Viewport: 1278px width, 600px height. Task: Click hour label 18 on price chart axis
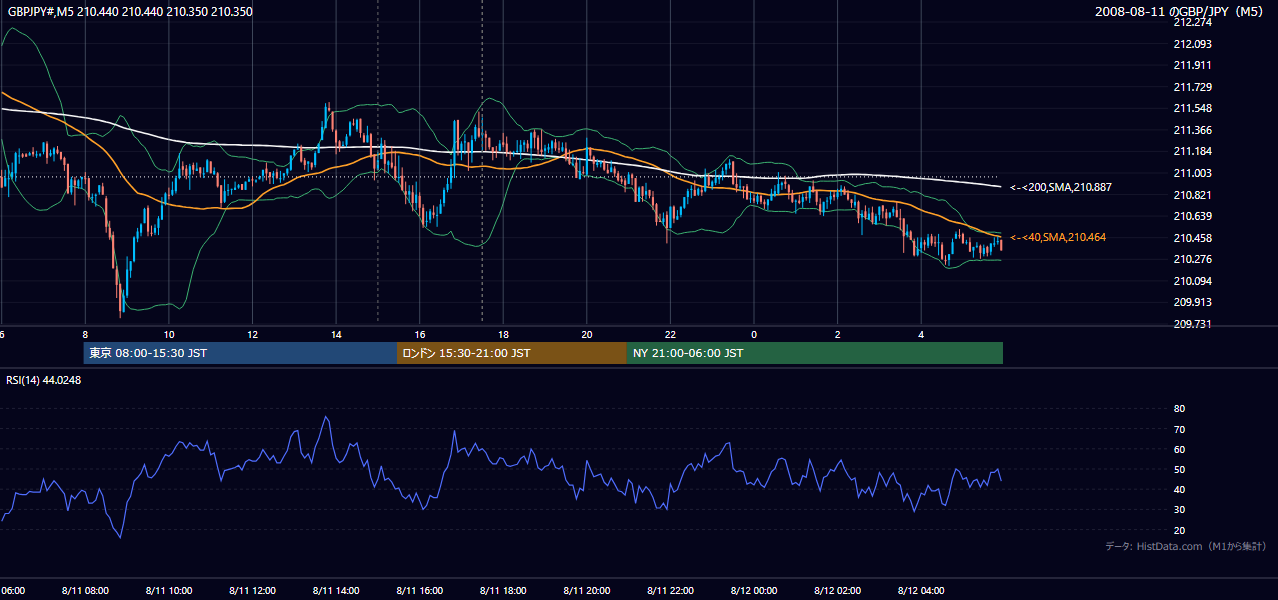pyautogui.click(x=503, y=335)
